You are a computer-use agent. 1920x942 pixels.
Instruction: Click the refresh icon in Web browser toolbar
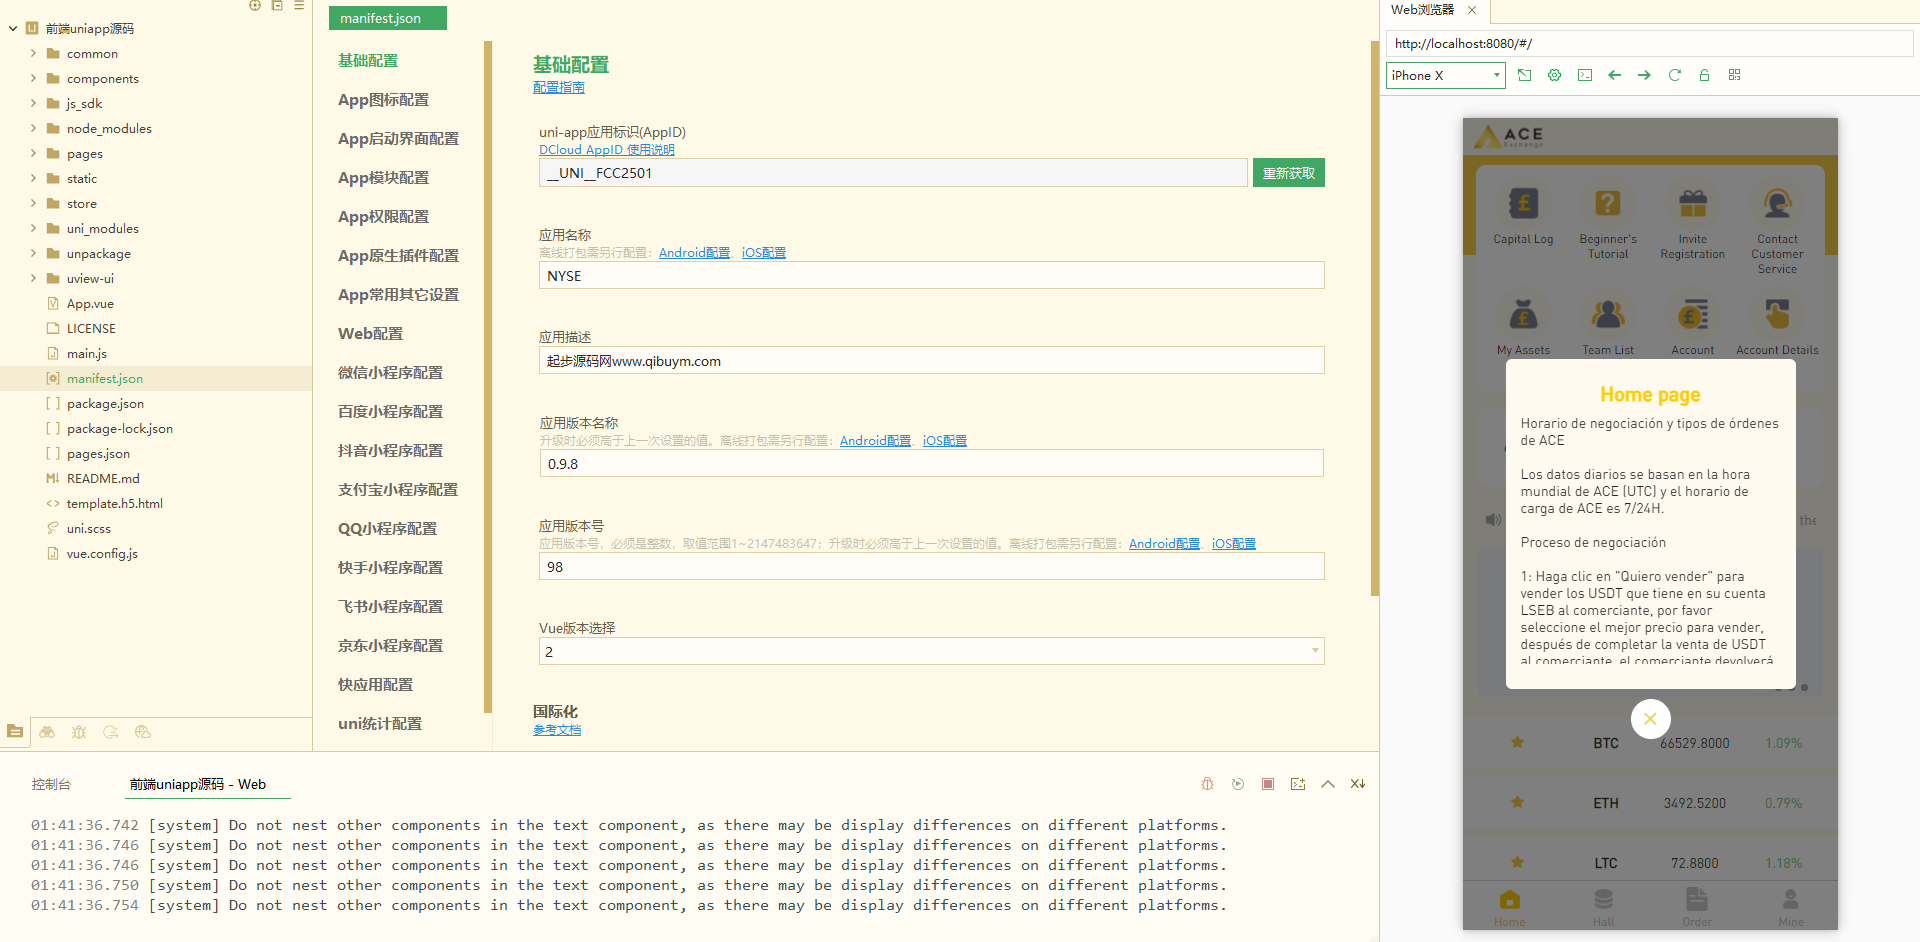(1674, 75)
